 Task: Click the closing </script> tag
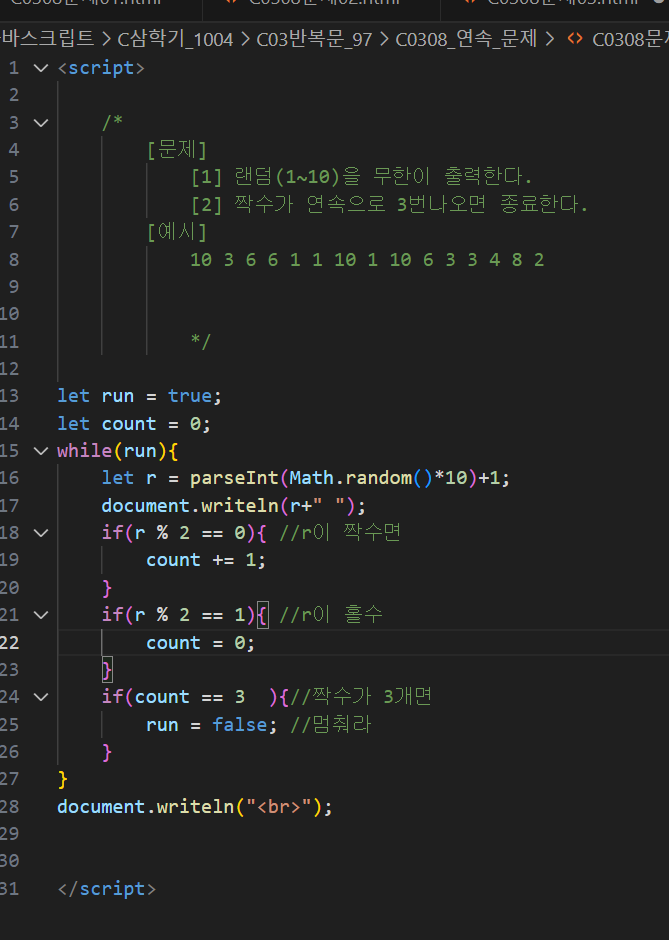point(107,889)
